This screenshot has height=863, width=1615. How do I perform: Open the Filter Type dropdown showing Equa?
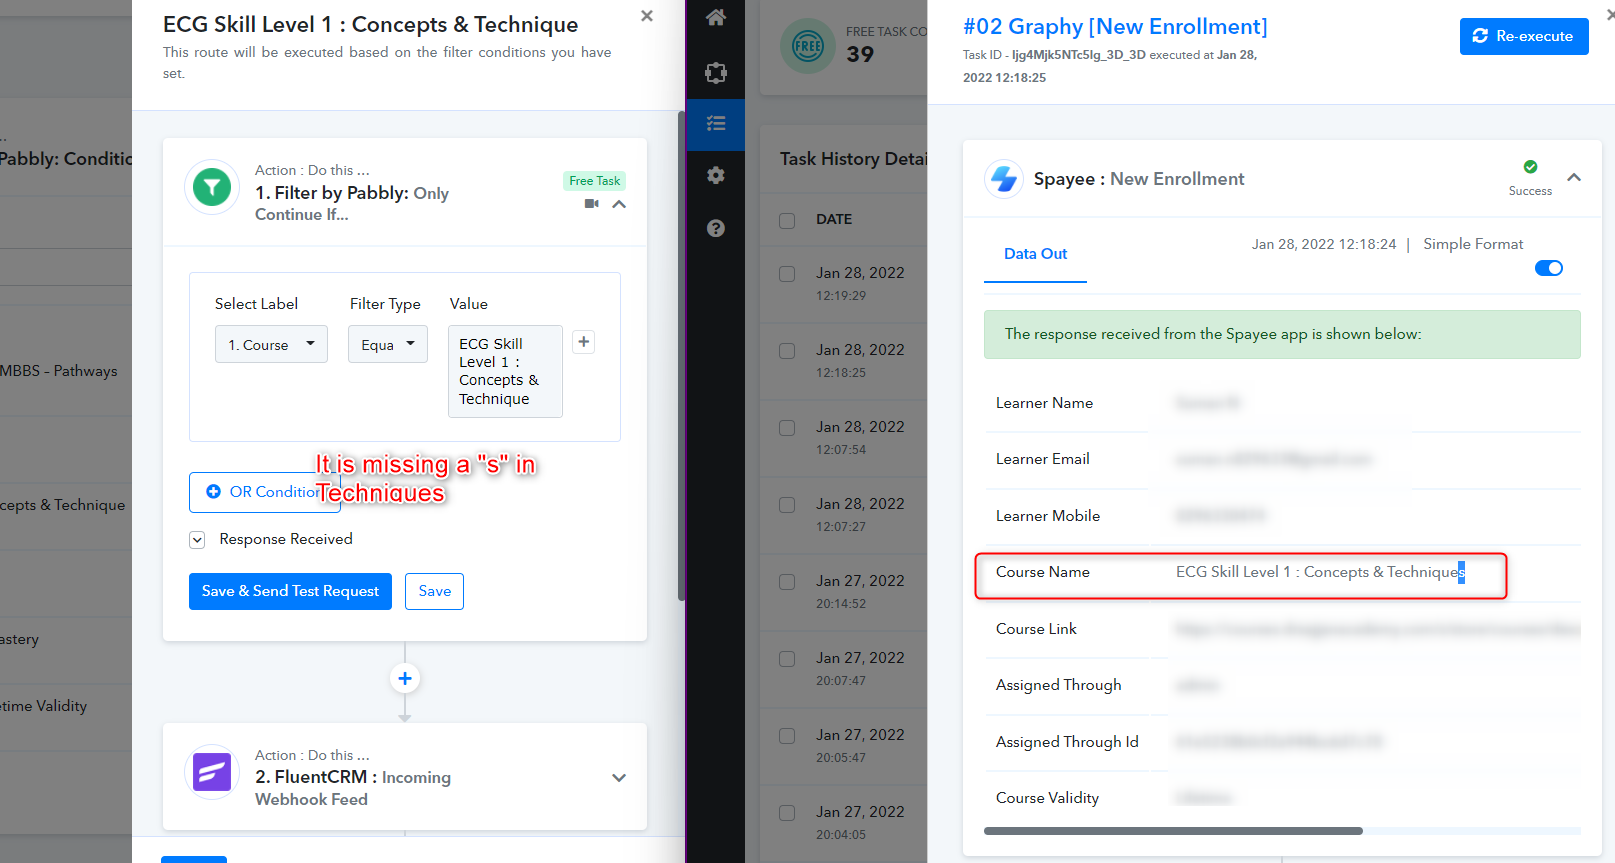[x=388, y=344]
